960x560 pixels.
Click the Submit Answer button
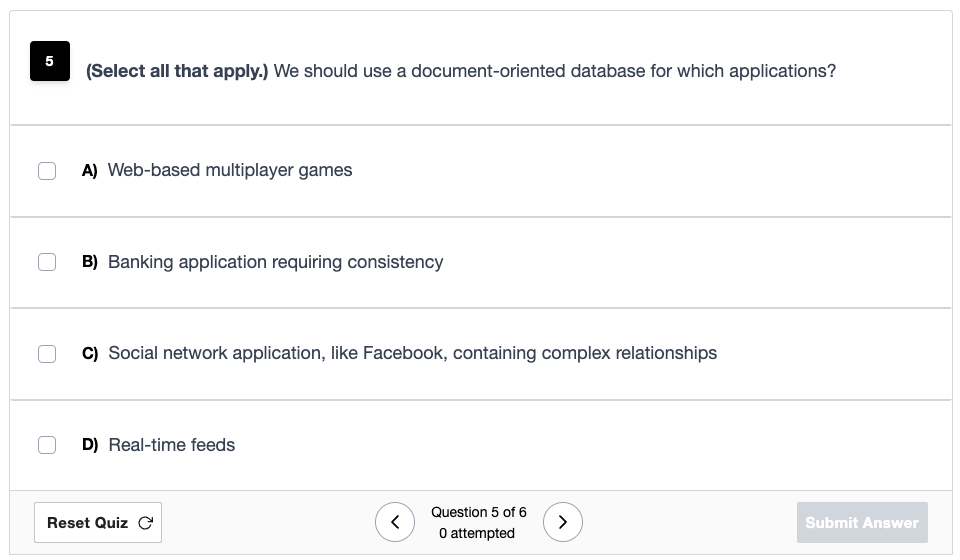pyautogui.click(x=862, y=523)
